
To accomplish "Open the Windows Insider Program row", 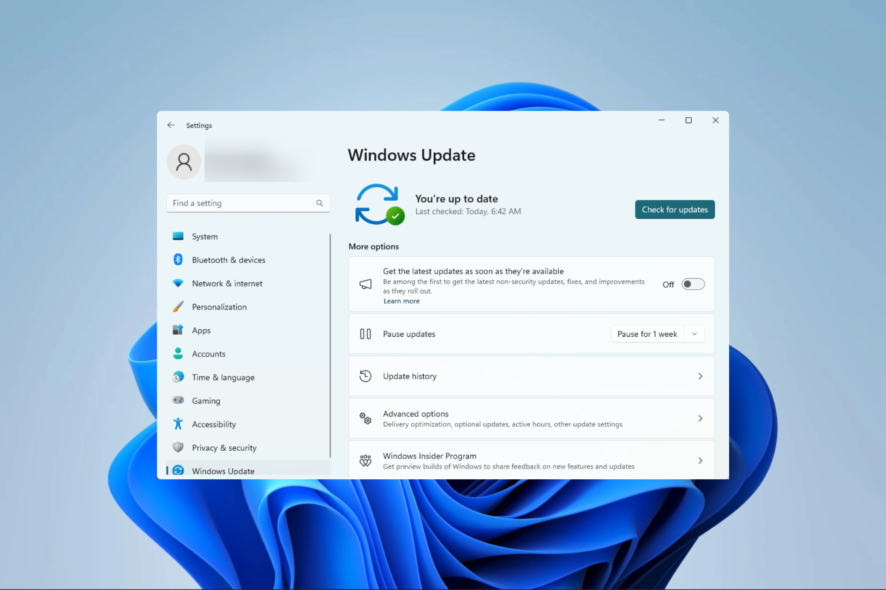I will point(532,461).
